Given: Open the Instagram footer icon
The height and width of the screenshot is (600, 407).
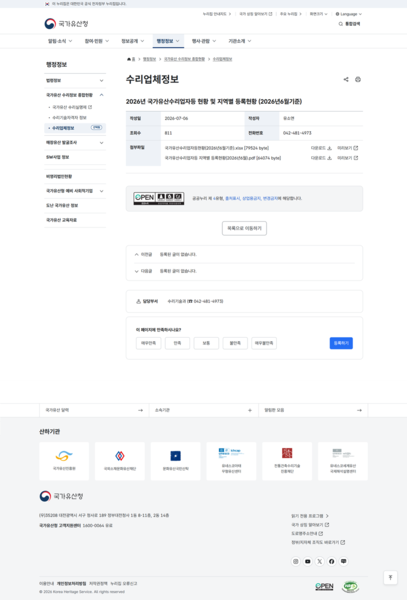Looking at the screenshot, I should [x=296, y=561].
